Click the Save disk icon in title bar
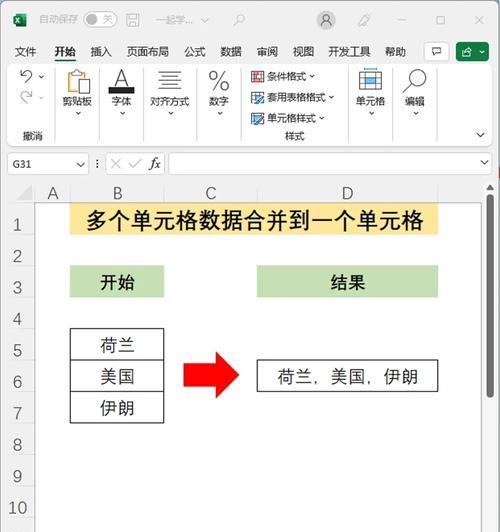The width and height of the screenshot is (500, 532). tap(132, 20)
